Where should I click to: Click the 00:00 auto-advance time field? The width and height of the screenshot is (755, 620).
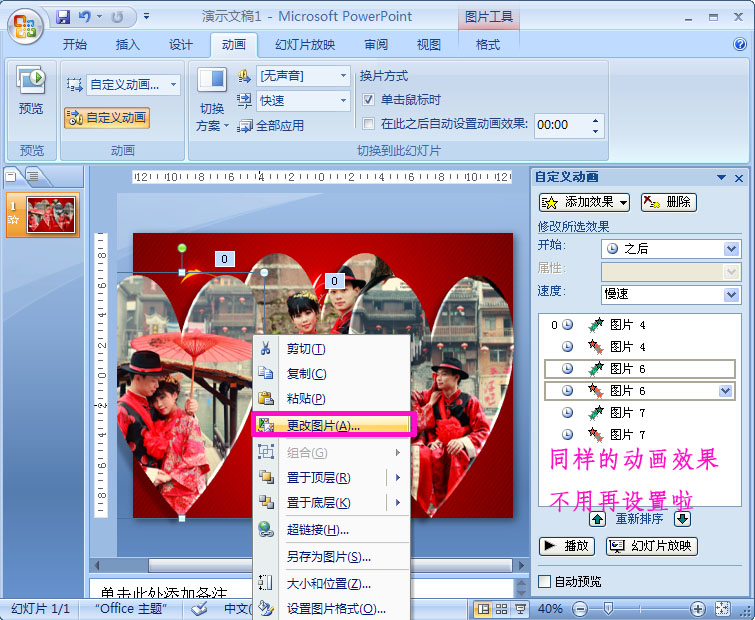pyautogui.click(x=562, y=125)
